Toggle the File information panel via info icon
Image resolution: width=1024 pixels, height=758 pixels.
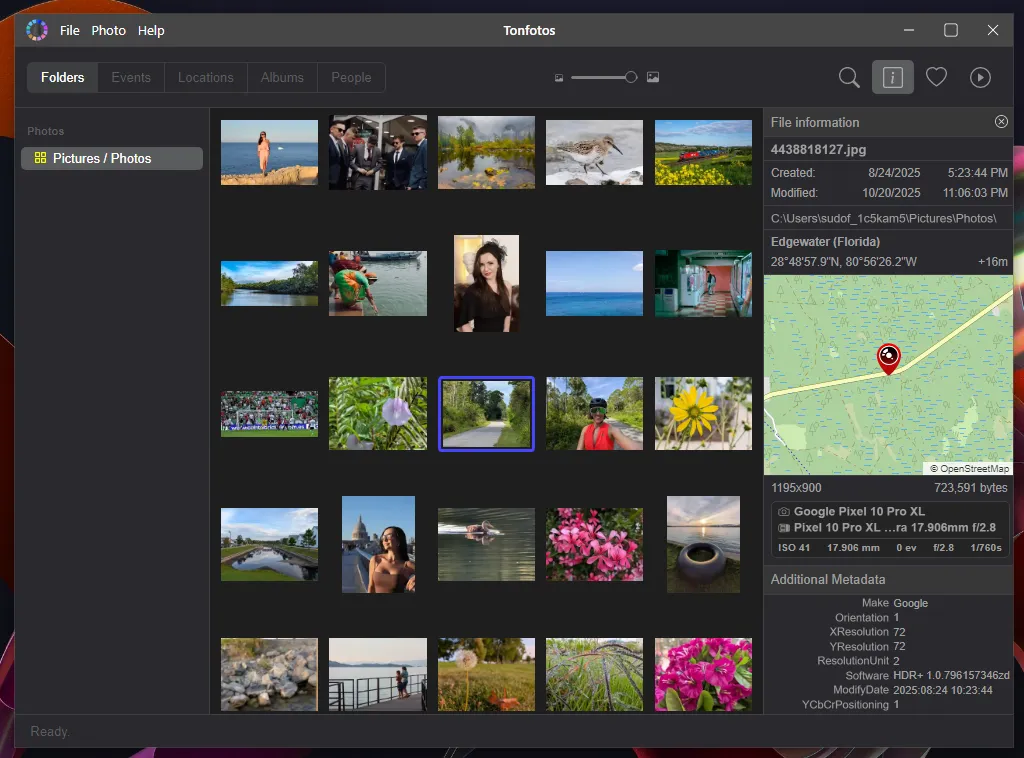pos(892,77)
